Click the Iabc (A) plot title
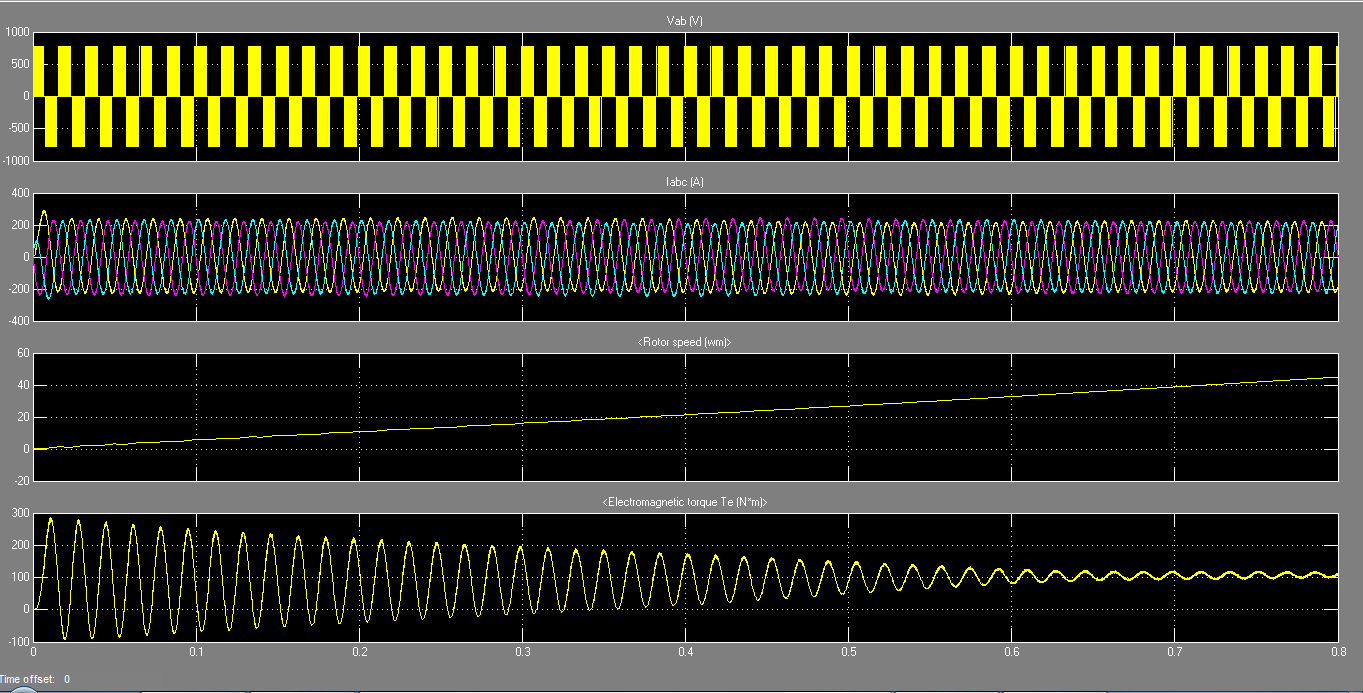The image size is (1363, 693). 685,182
